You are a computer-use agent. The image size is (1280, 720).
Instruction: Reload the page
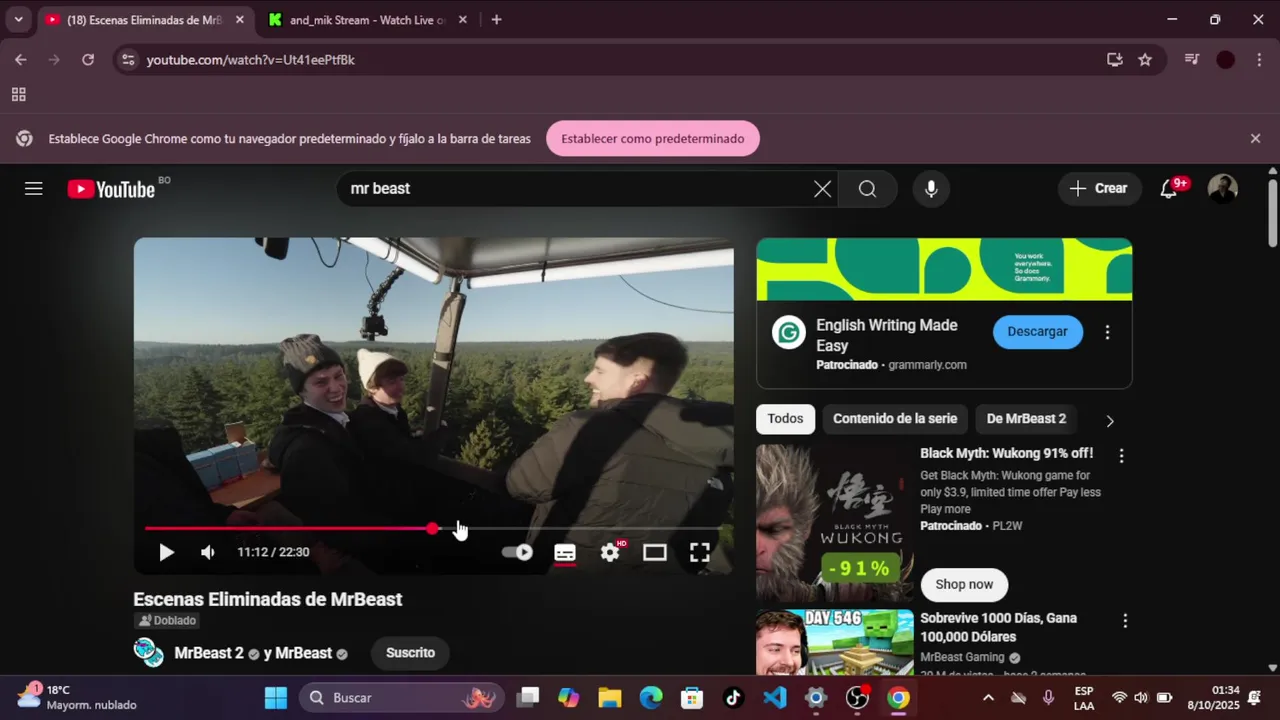coord(88,60)
